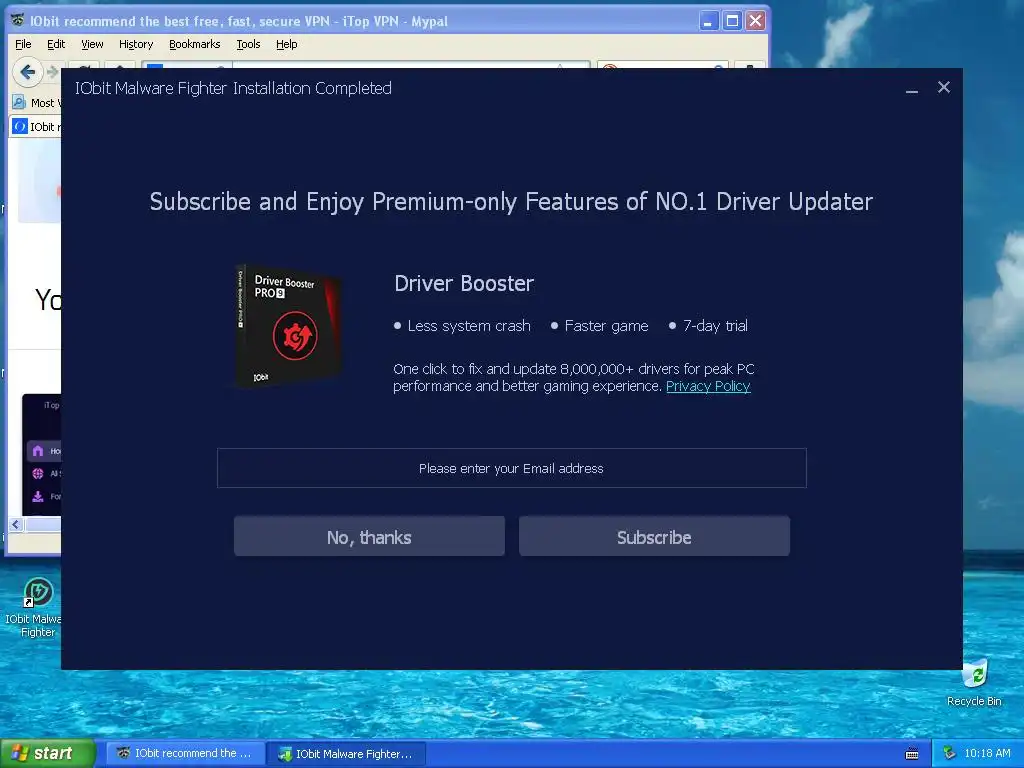Open the Tools menu in Mypal

pos(248,44)
